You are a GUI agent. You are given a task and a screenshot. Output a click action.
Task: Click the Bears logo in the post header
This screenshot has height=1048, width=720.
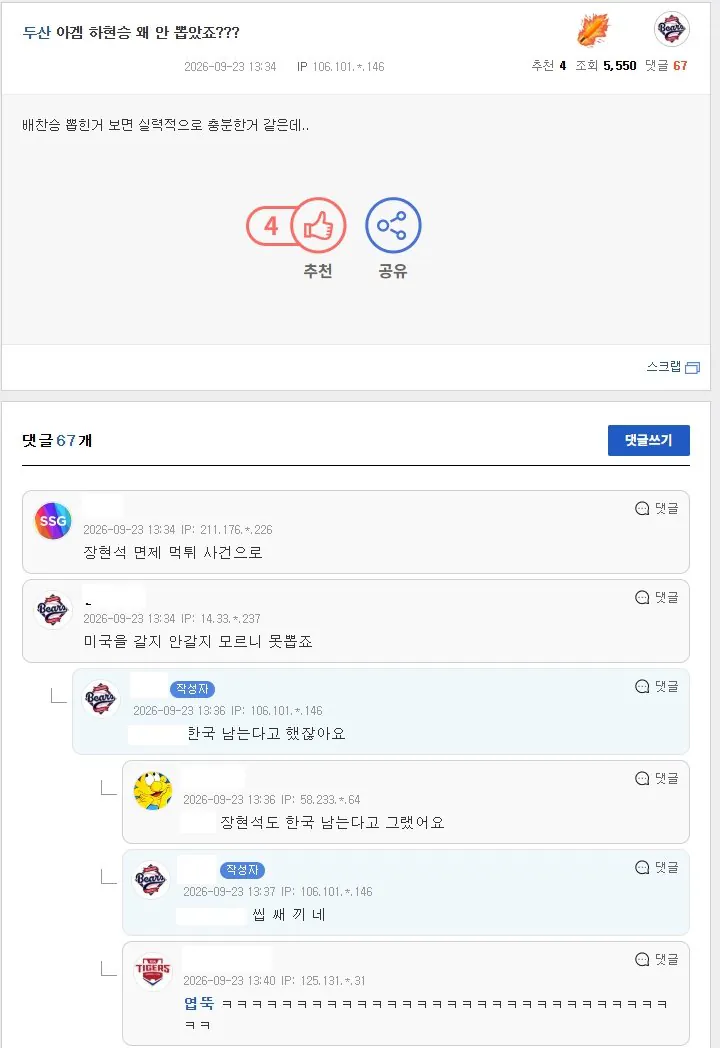pyautogui.click(x=671, y=29)
